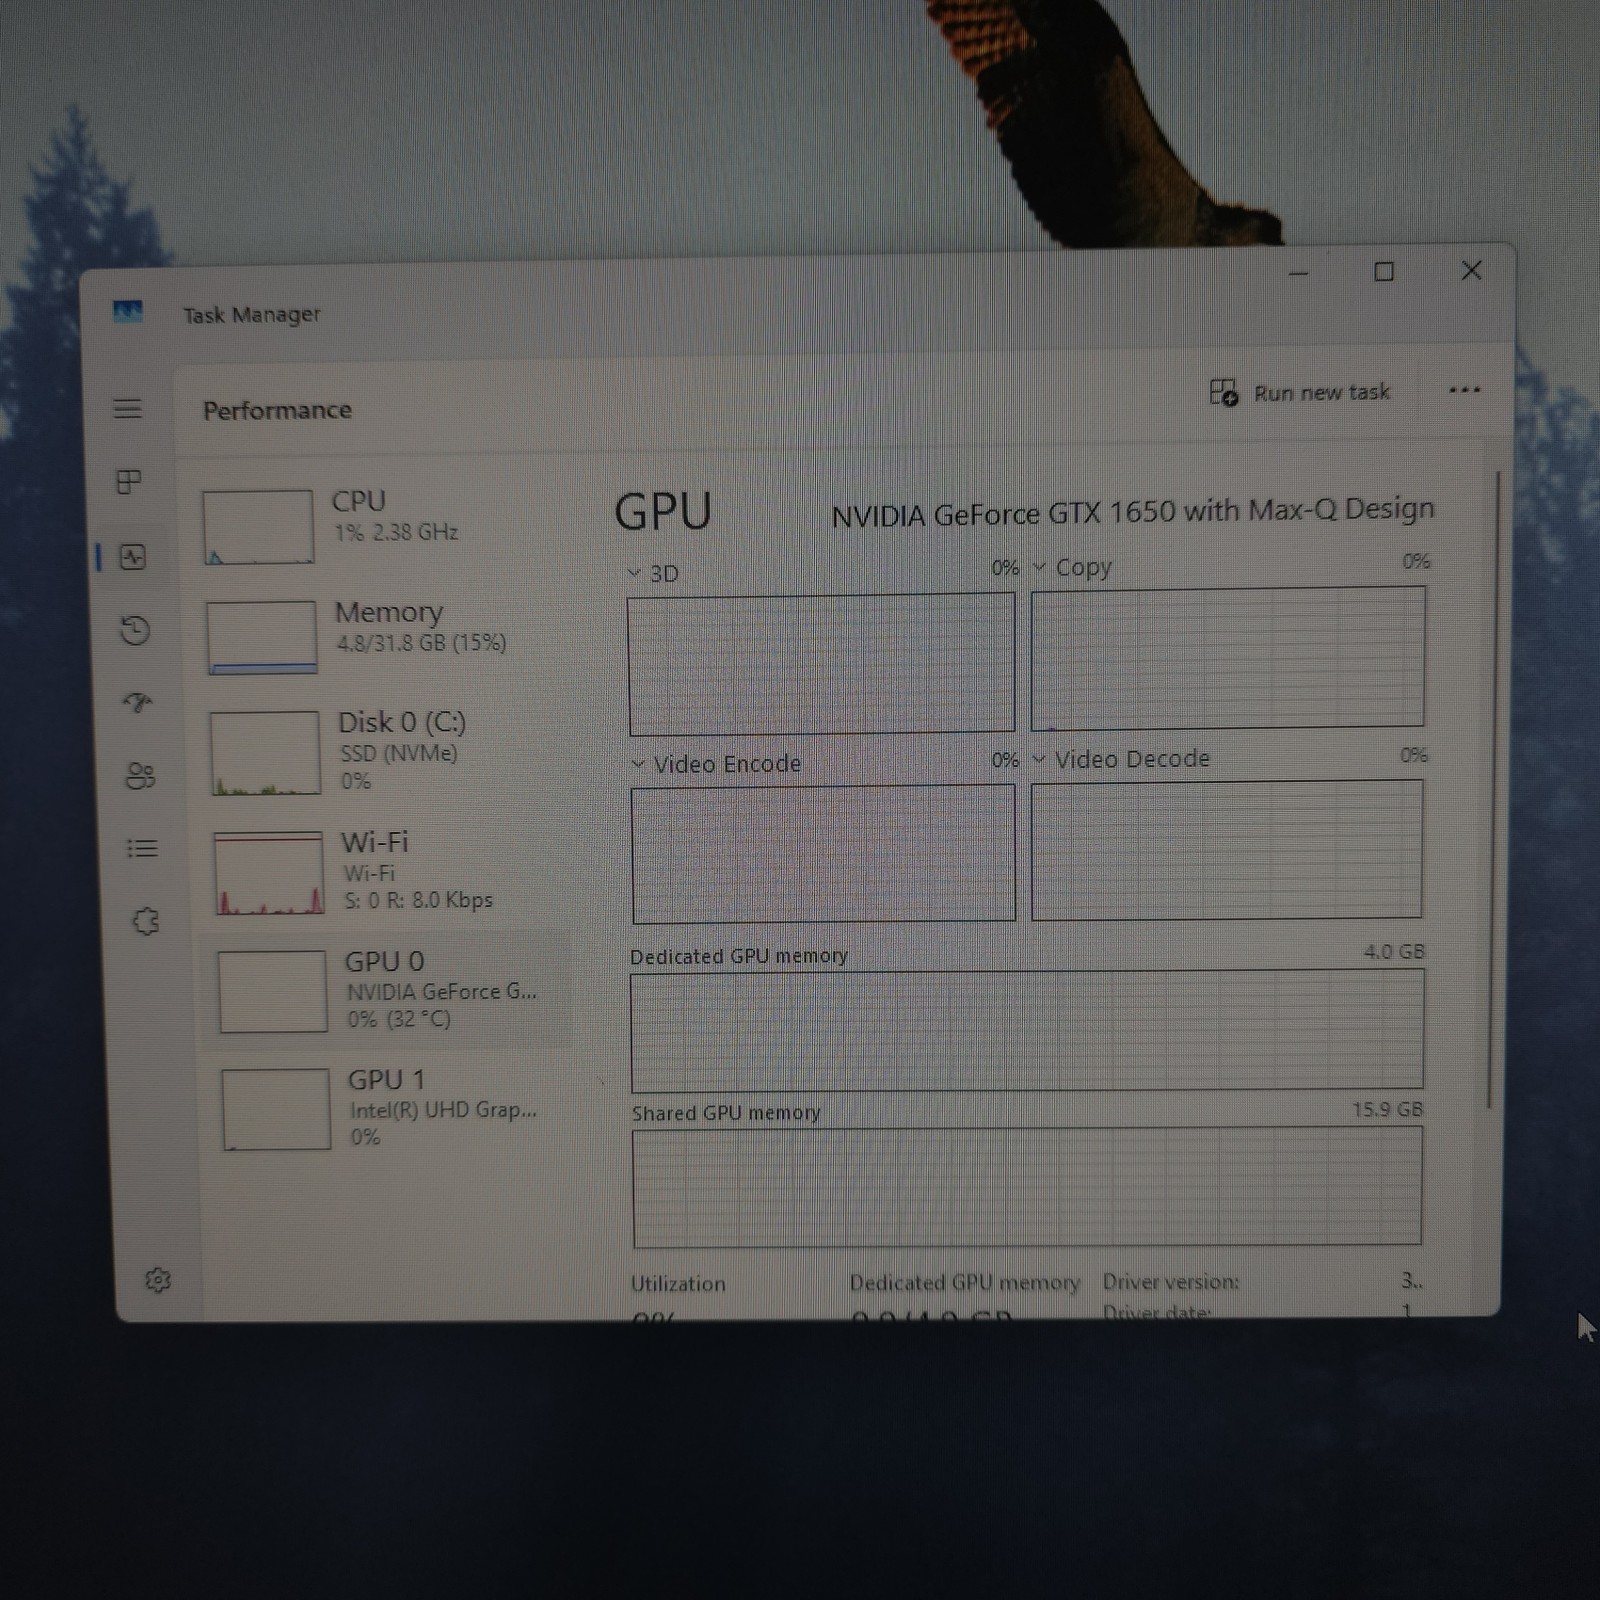
Task: Minimize the Task Manager window
Action: [x=1298, y=273]
